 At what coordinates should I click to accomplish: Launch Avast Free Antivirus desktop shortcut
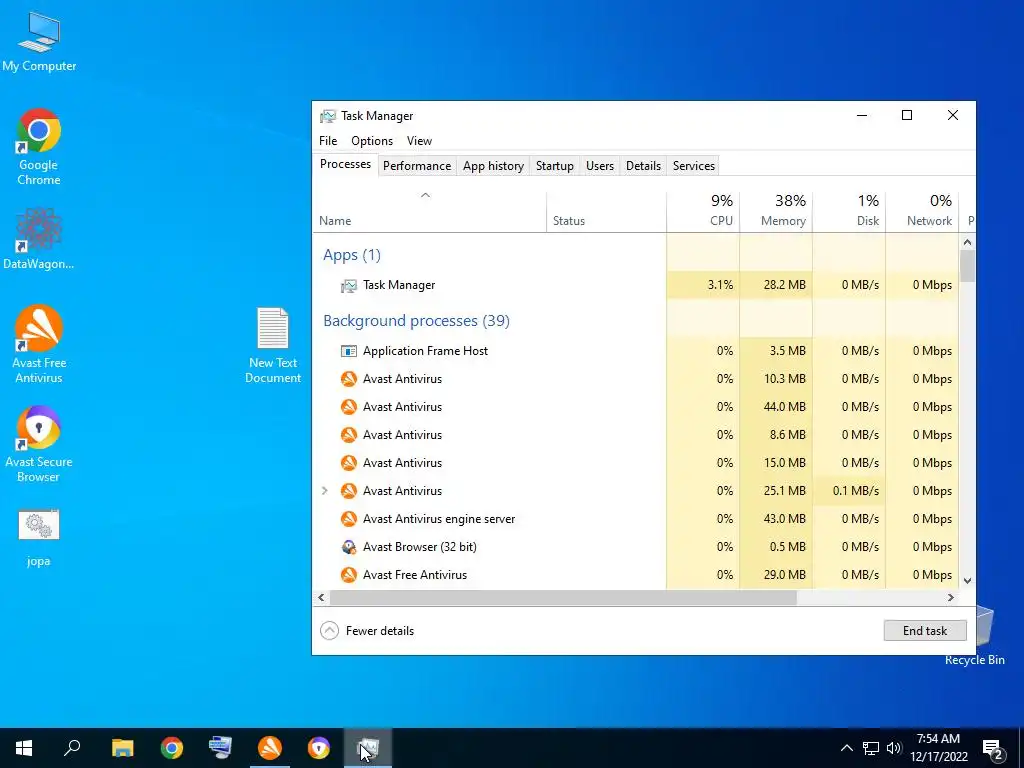coord(39,344)
